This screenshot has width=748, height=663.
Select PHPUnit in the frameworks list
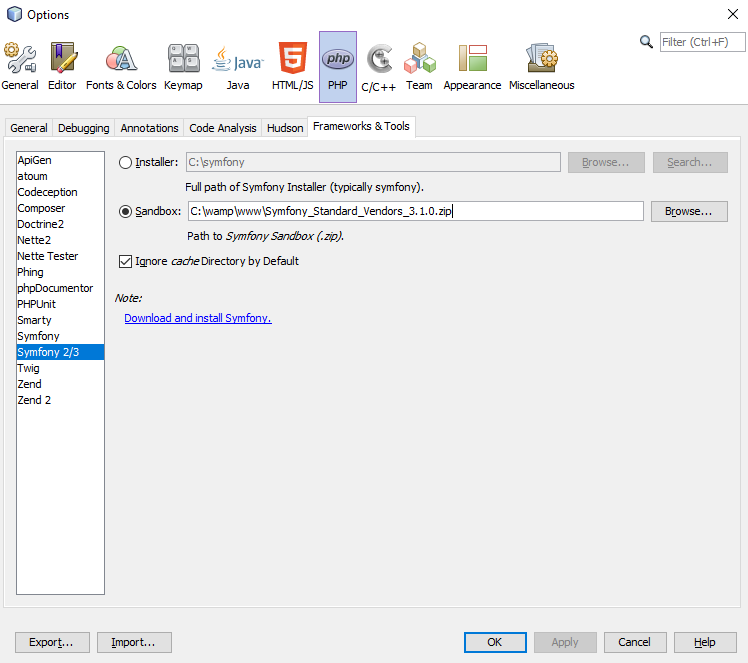pos(60,304)
